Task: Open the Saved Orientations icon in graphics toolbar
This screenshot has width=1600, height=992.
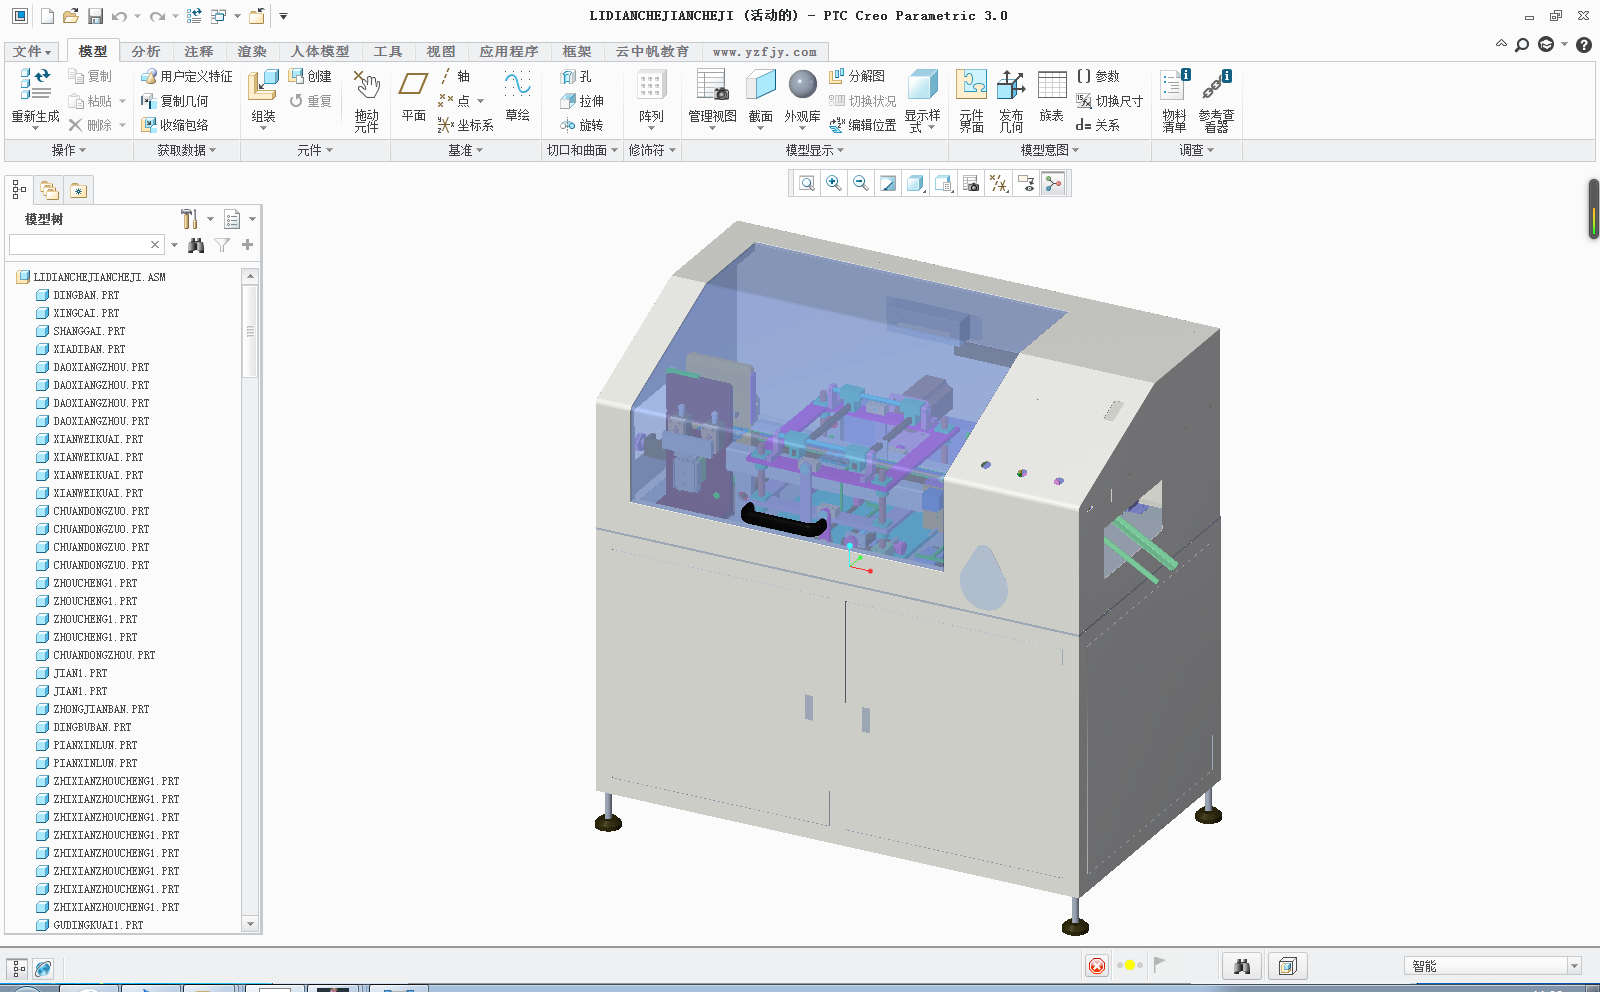Action: point(943,183)
